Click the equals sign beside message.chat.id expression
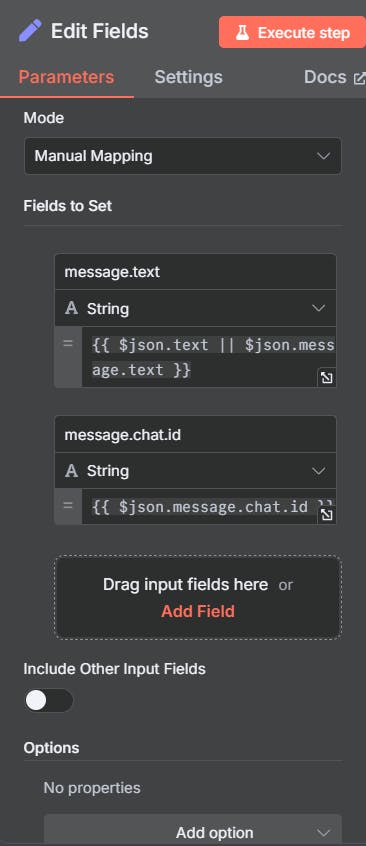Viewport: 366px width, 846px height. click(x=68, y=506)
